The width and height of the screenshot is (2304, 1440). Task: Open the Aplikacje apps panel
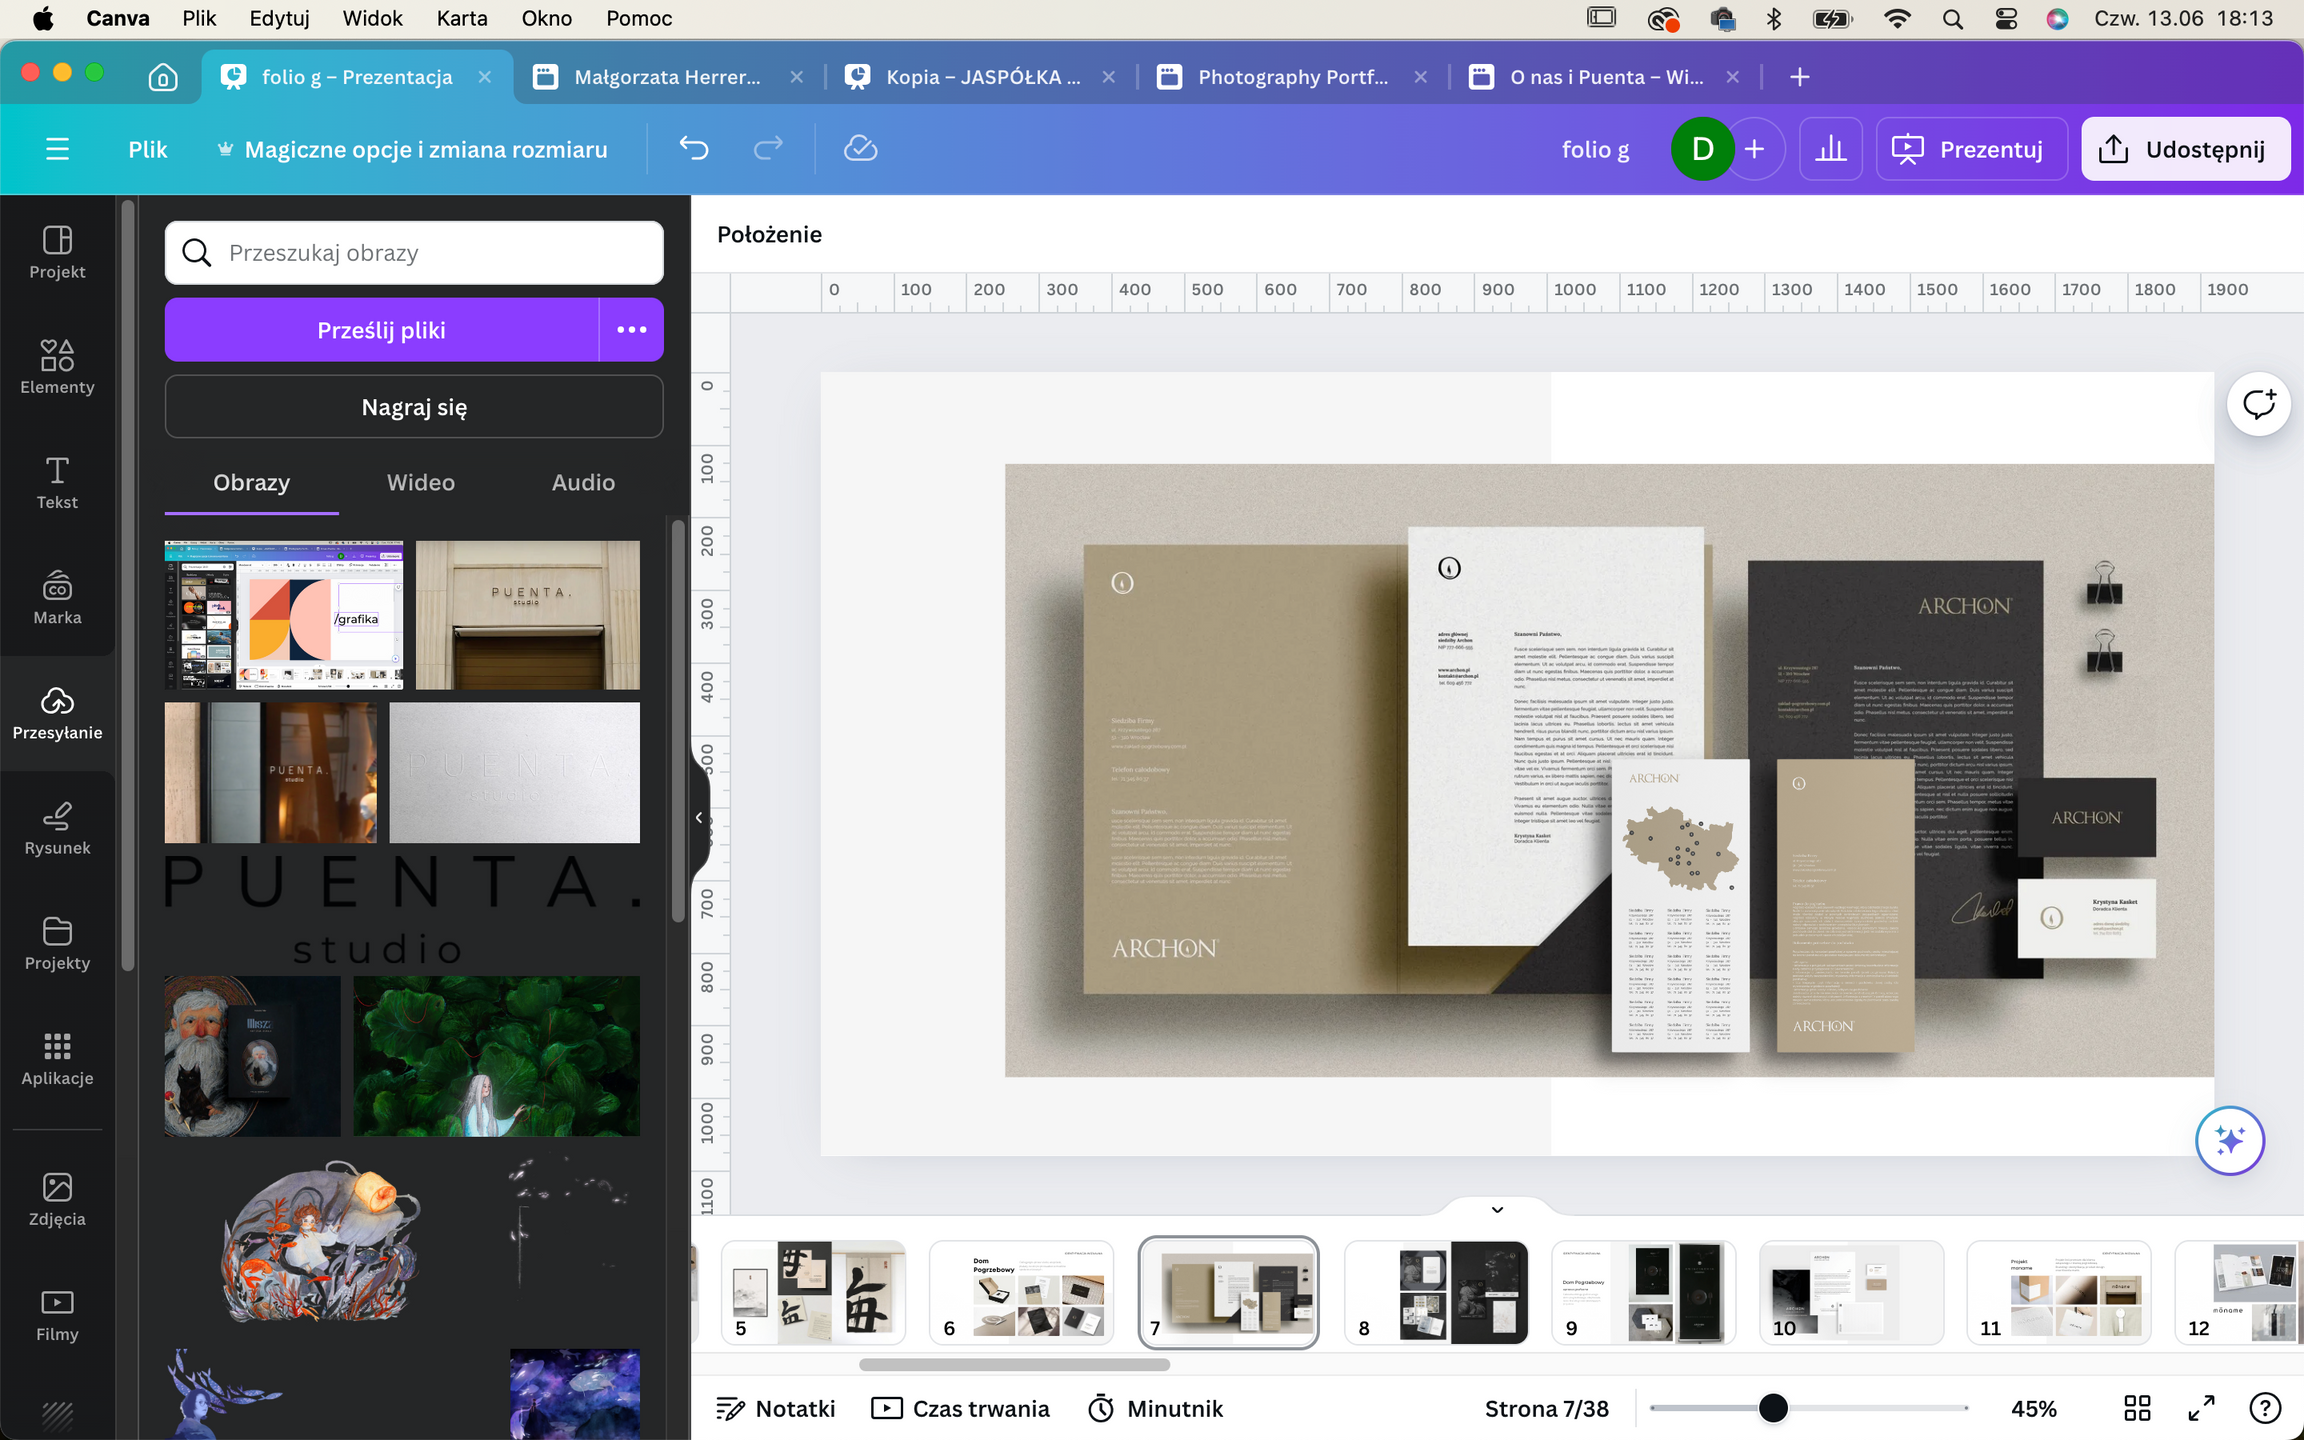click(x=57, y=1058)
